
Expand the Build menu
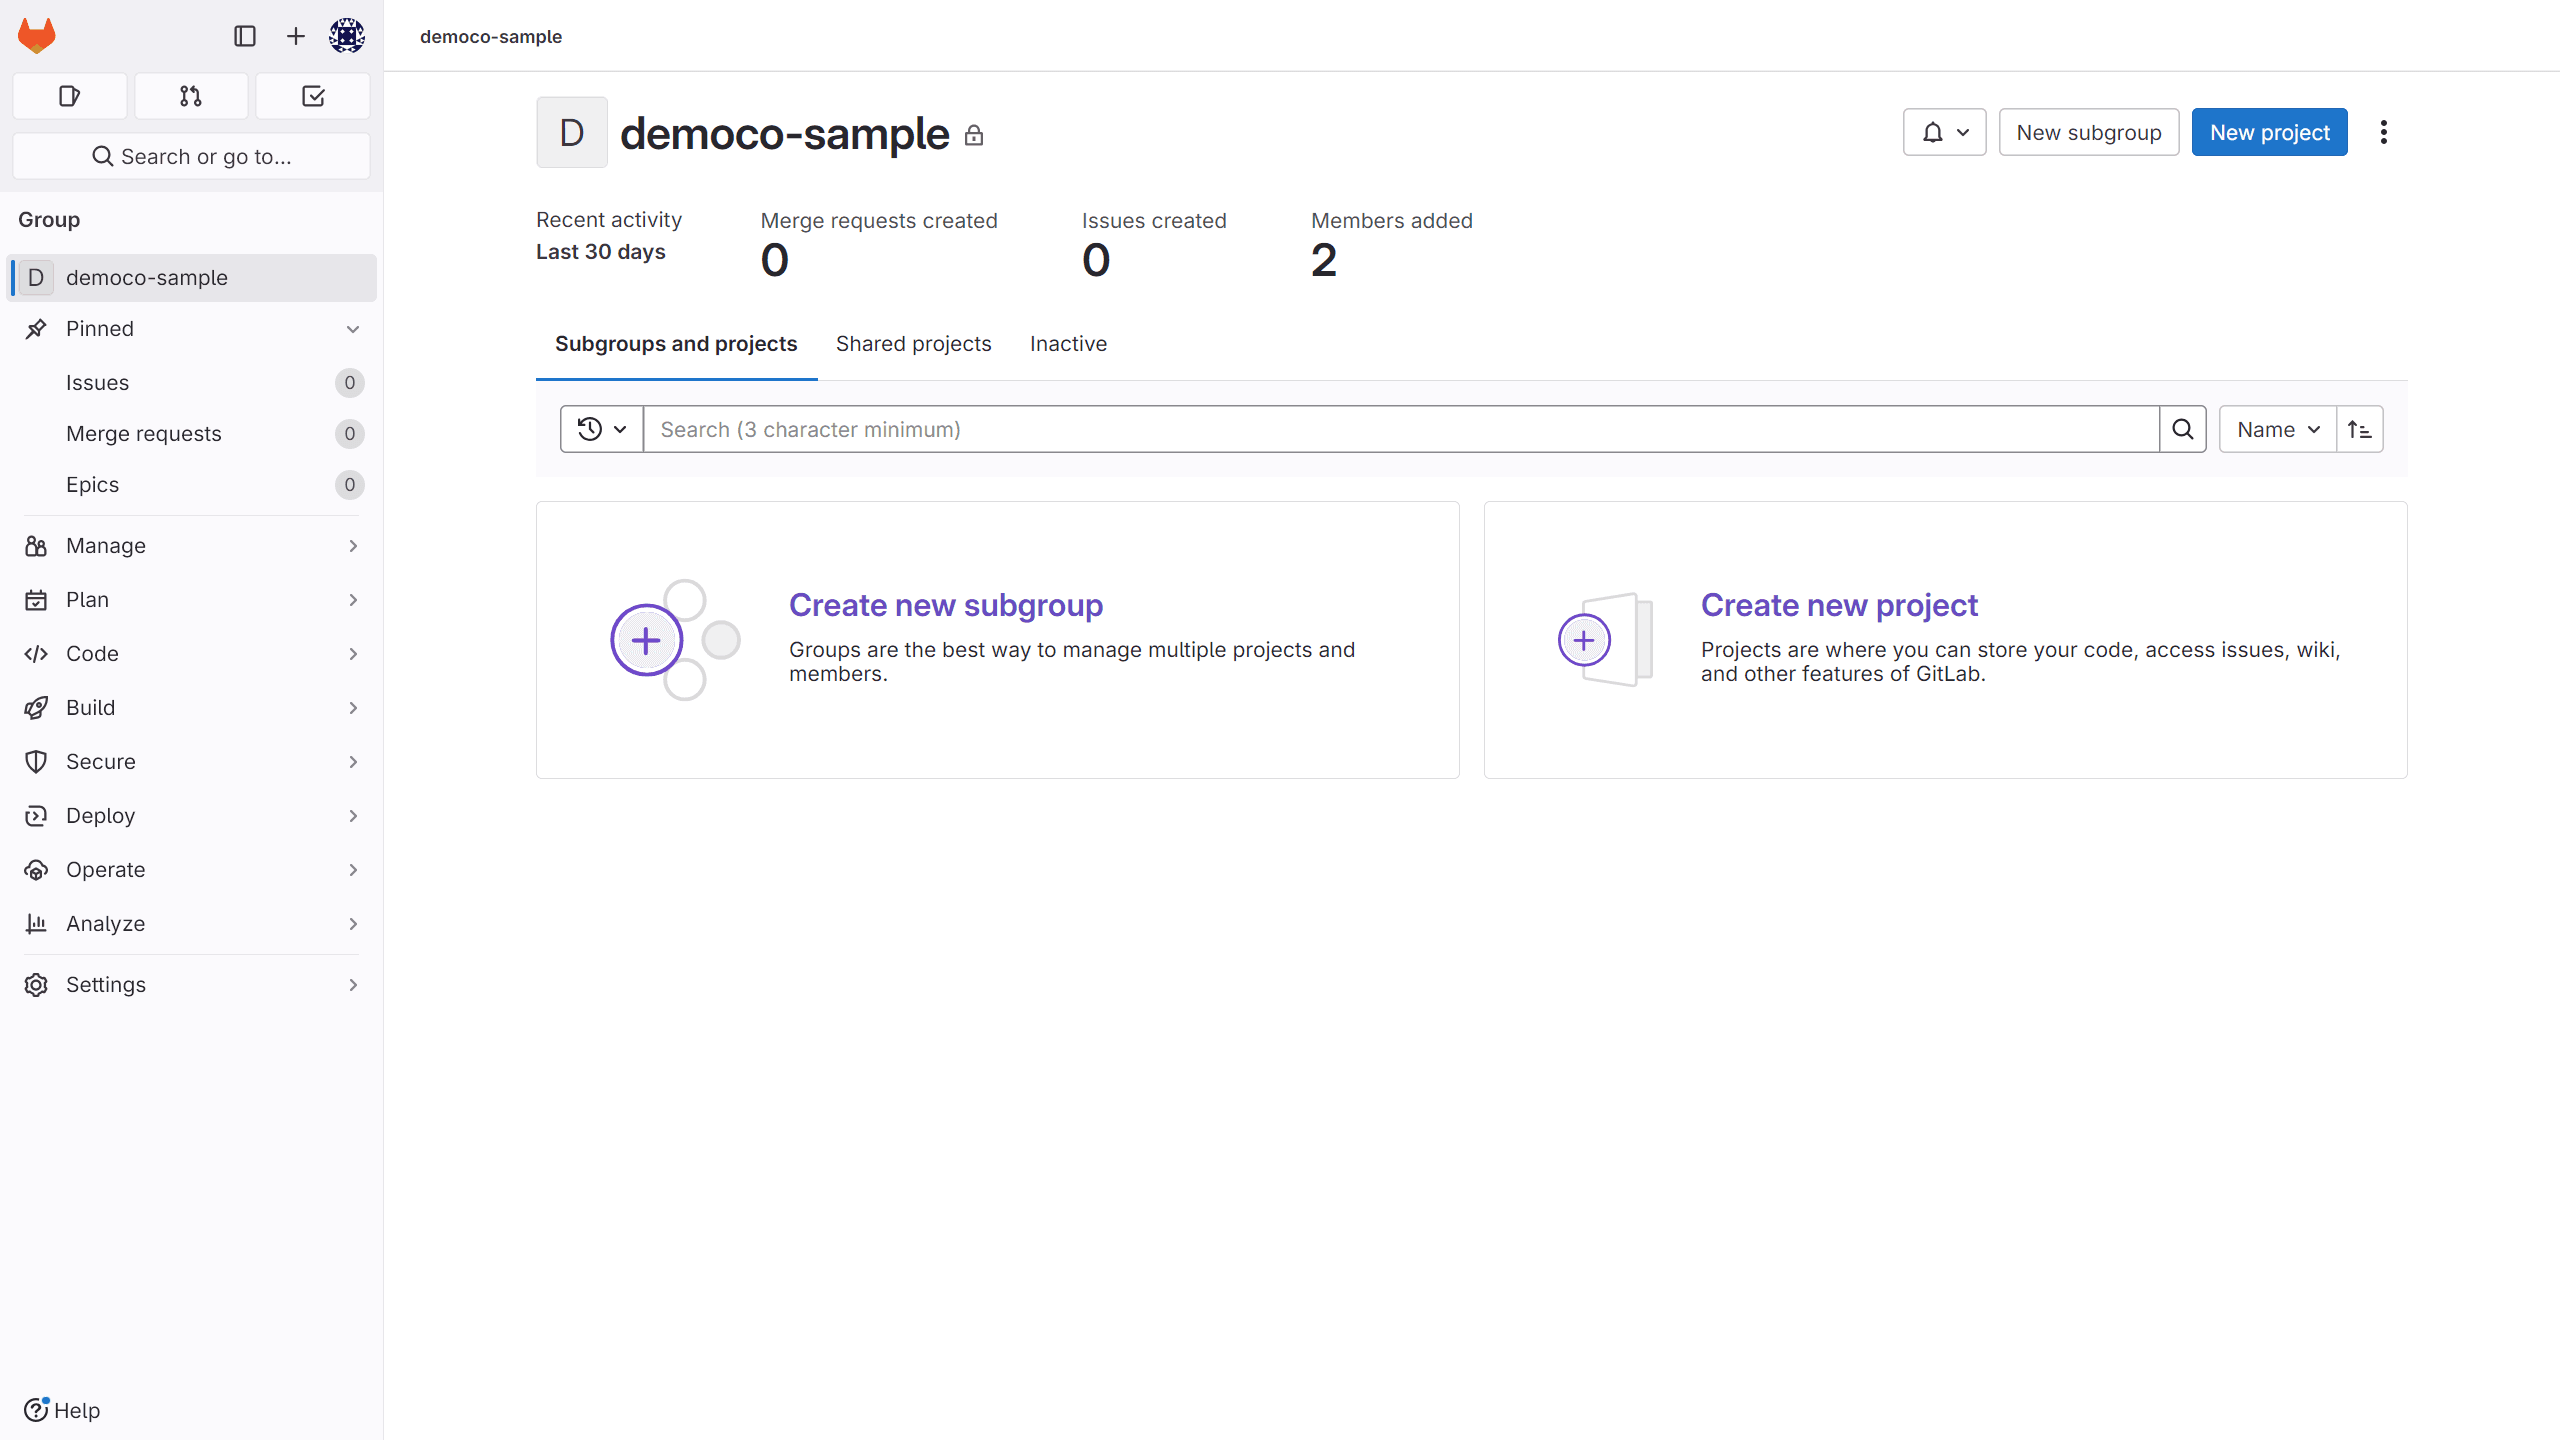click(191, 708)
